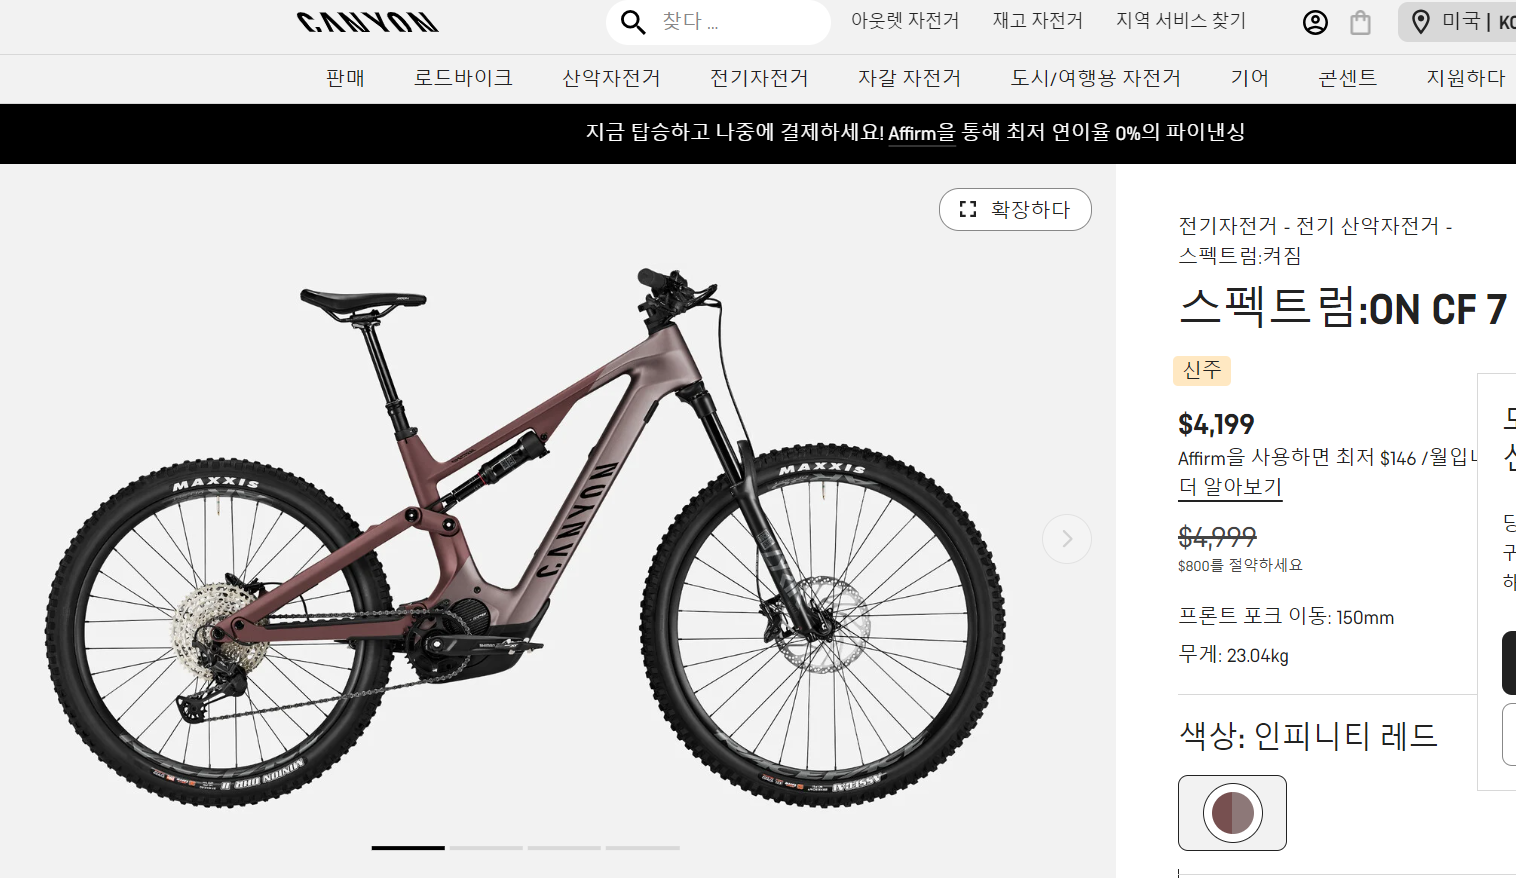Open the 자갈 자전거 menu
Screen dimensions: 1516x878
[x=909, y=78]
